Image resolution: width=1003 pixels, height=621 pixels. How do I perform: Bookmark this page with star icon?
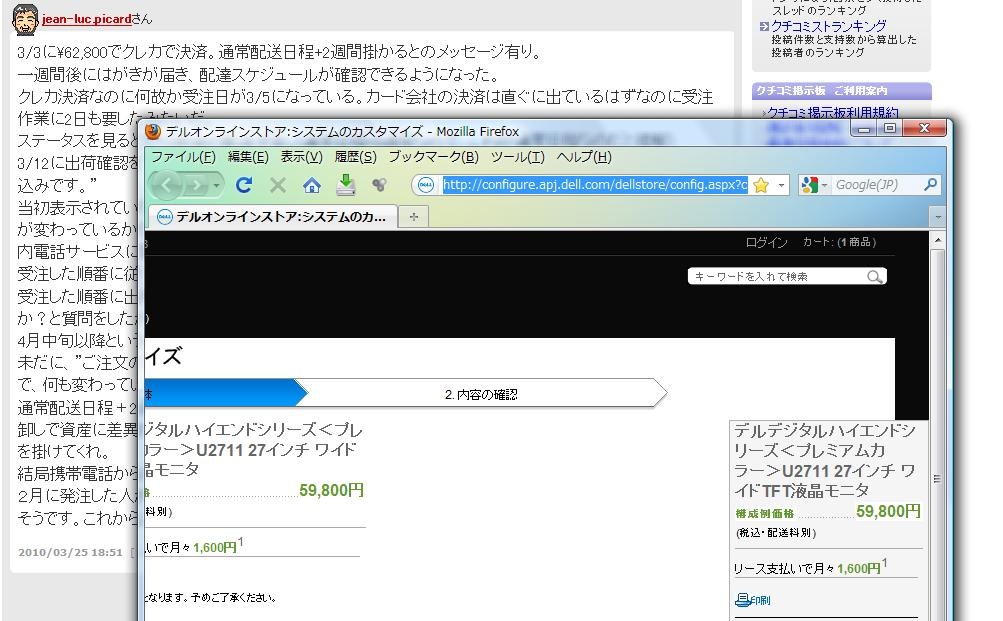coord(761,185)
